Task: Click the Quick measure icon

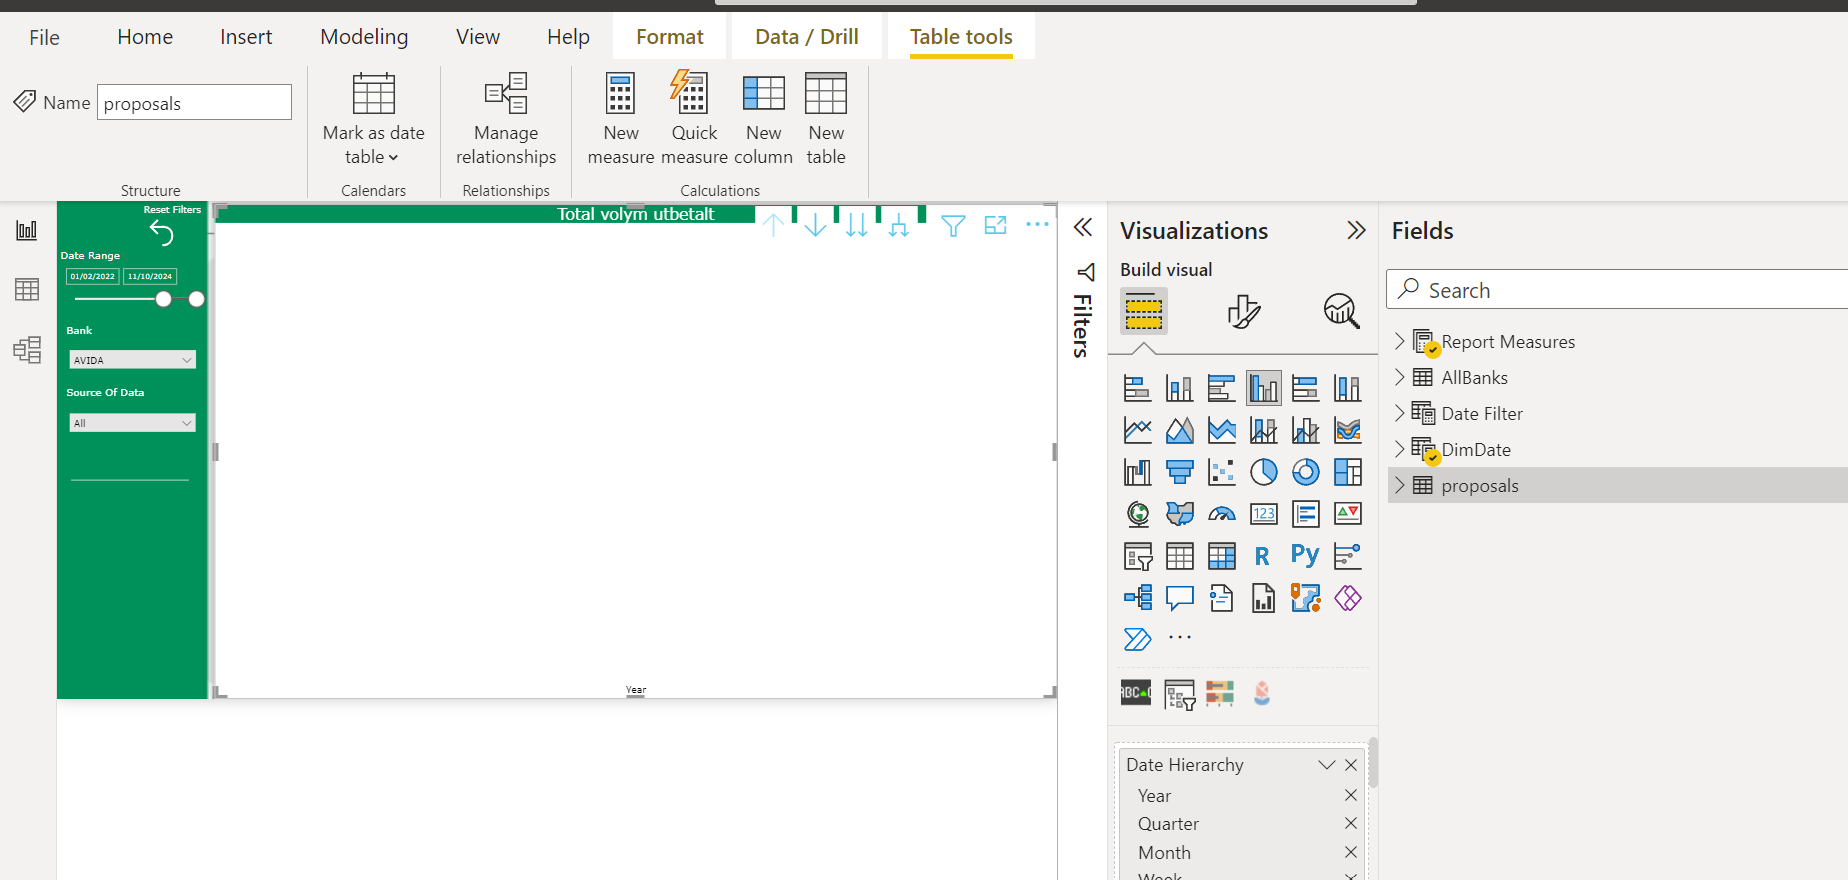Action: pyautogui.click(x=690, y=91)
